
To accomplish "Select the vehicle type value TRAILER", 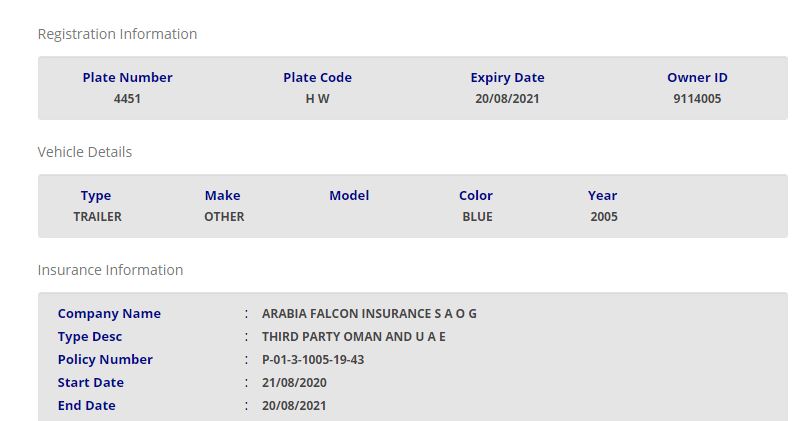I will point(97,217).
